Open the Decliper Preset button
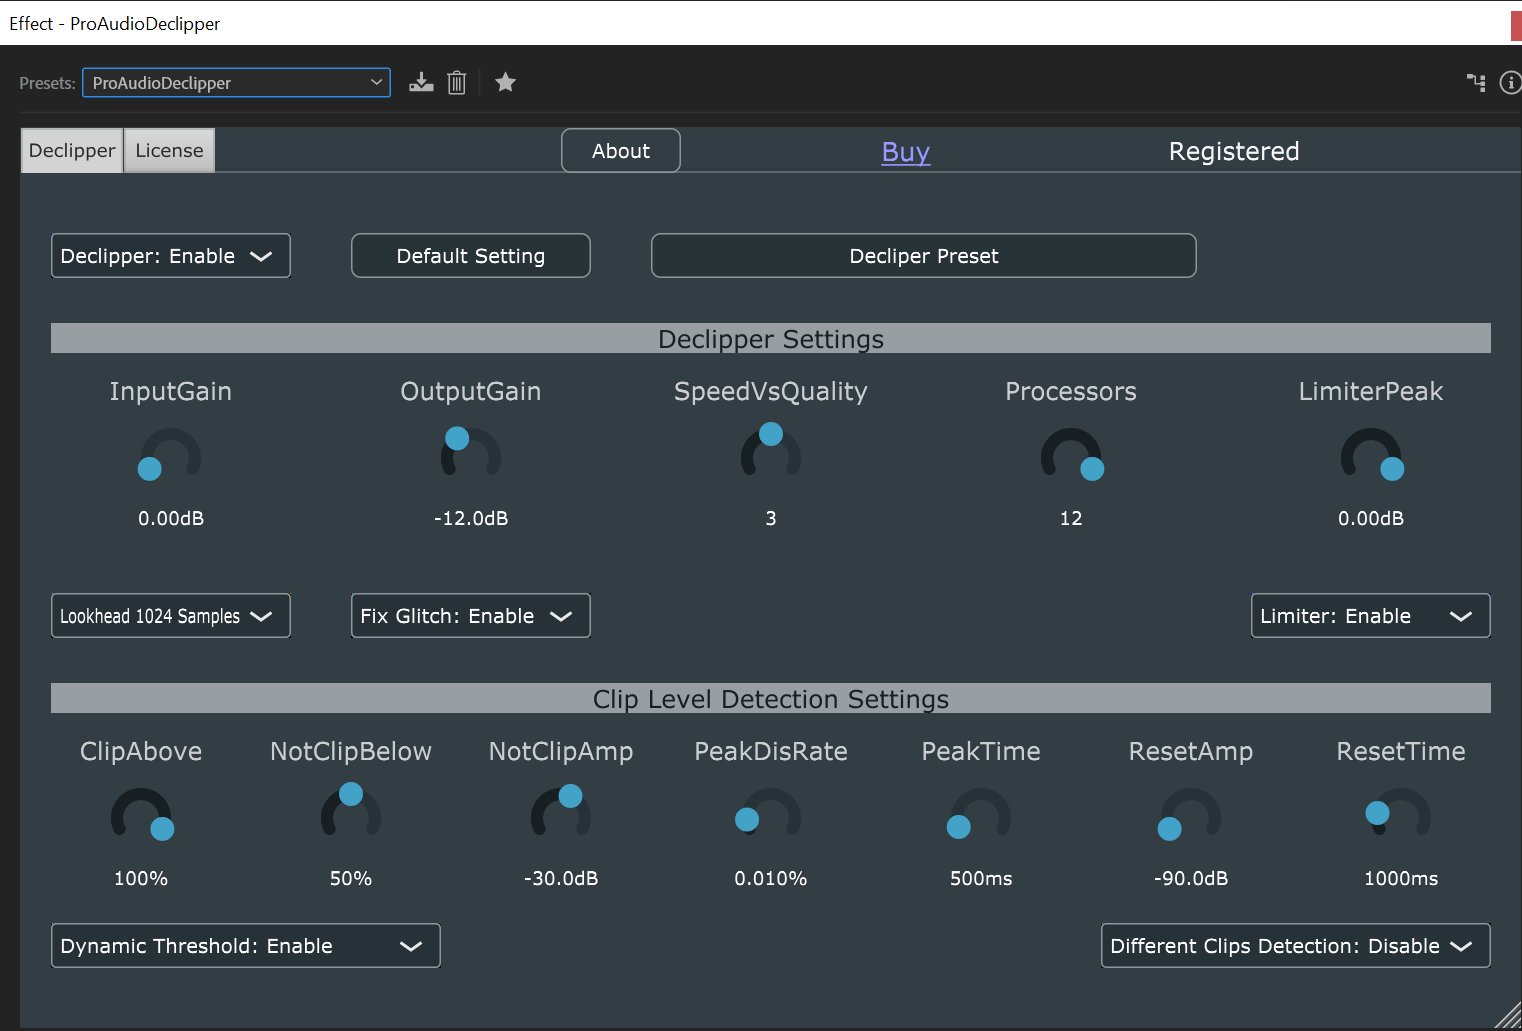1522x1031 pixels. point(924,256)
